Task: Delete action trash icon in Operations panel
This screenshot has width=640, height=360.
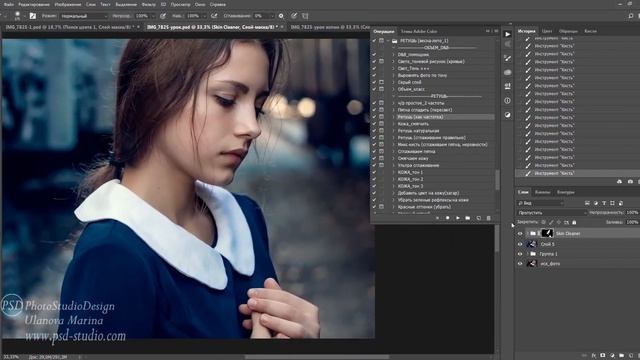Action: [x=489, y=218]
